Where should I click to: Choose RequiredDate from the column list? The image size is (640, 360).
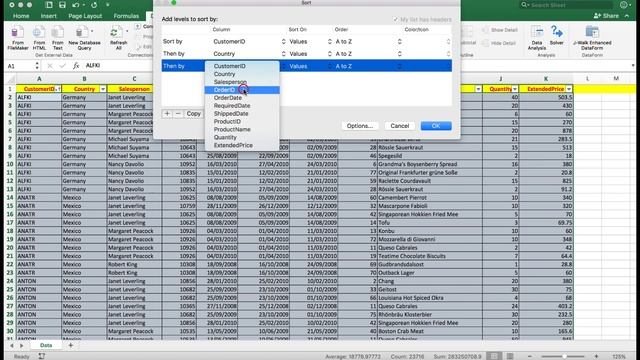point(242,106)
